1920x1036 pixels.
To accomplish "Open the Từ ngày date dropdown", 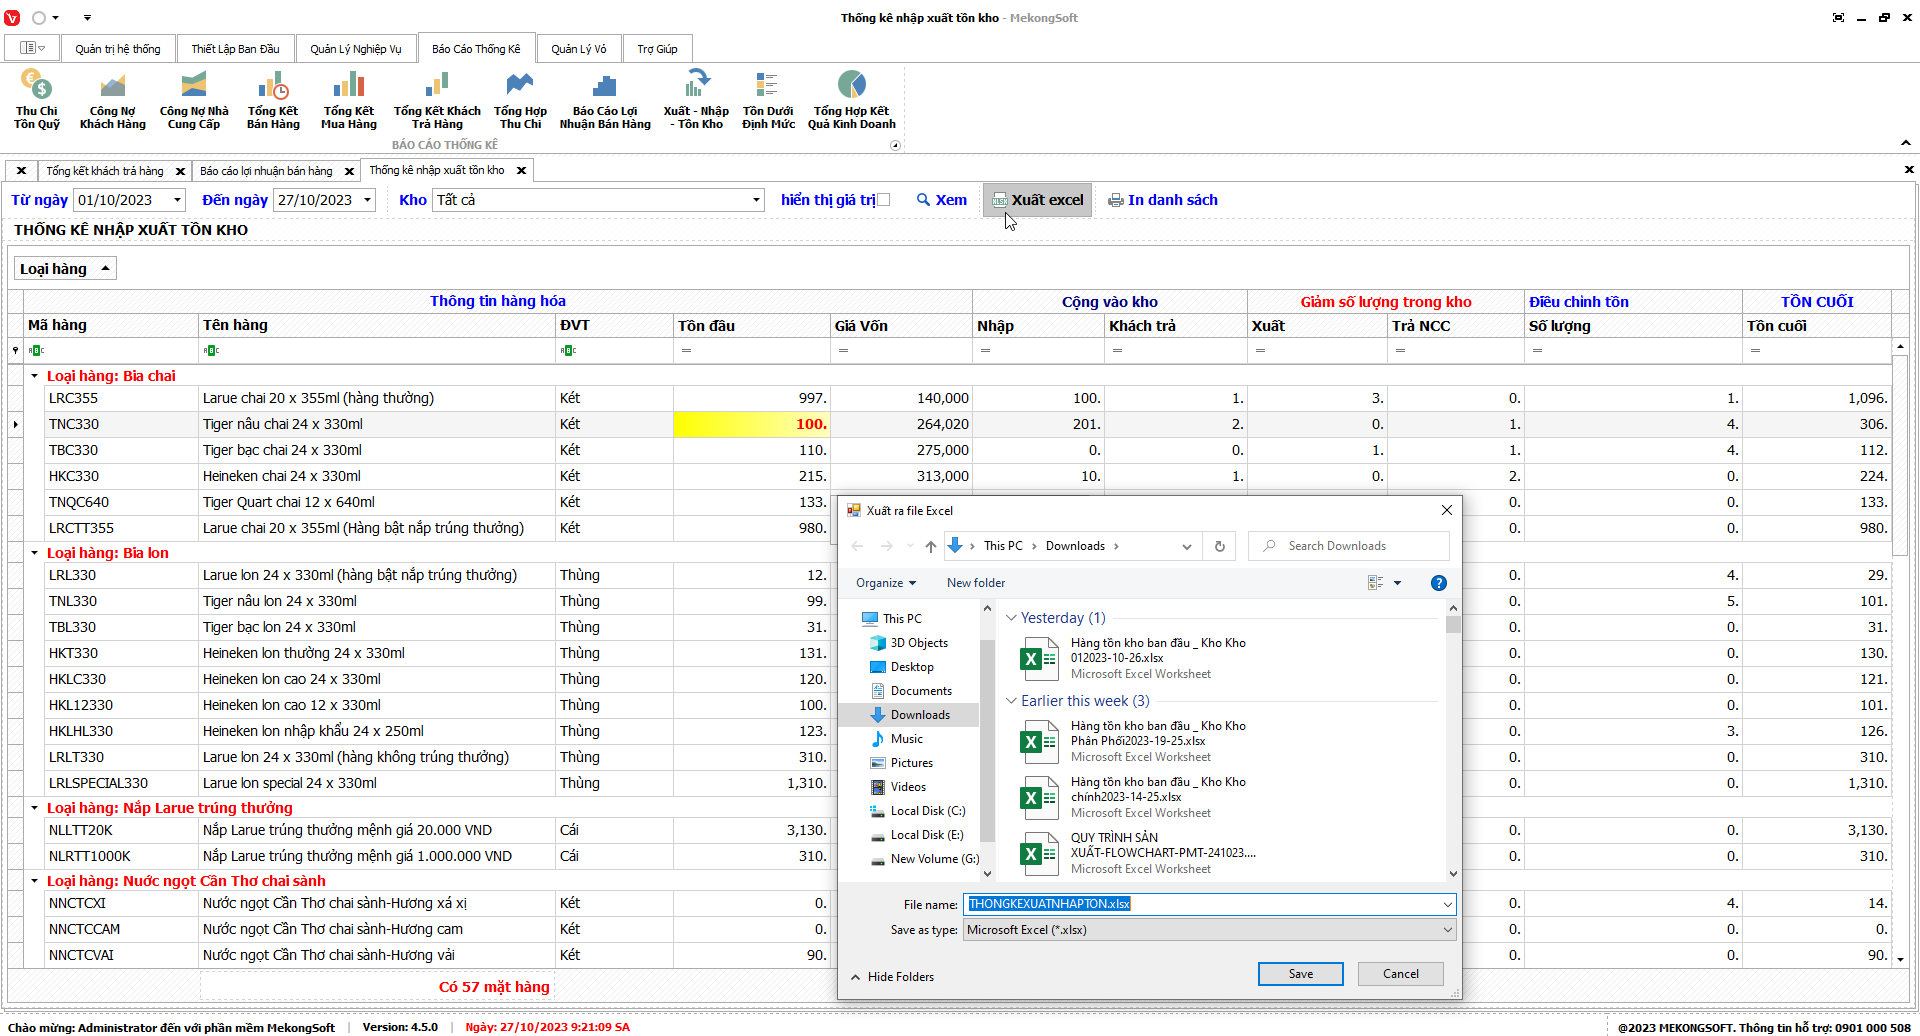I will (178, 200).
